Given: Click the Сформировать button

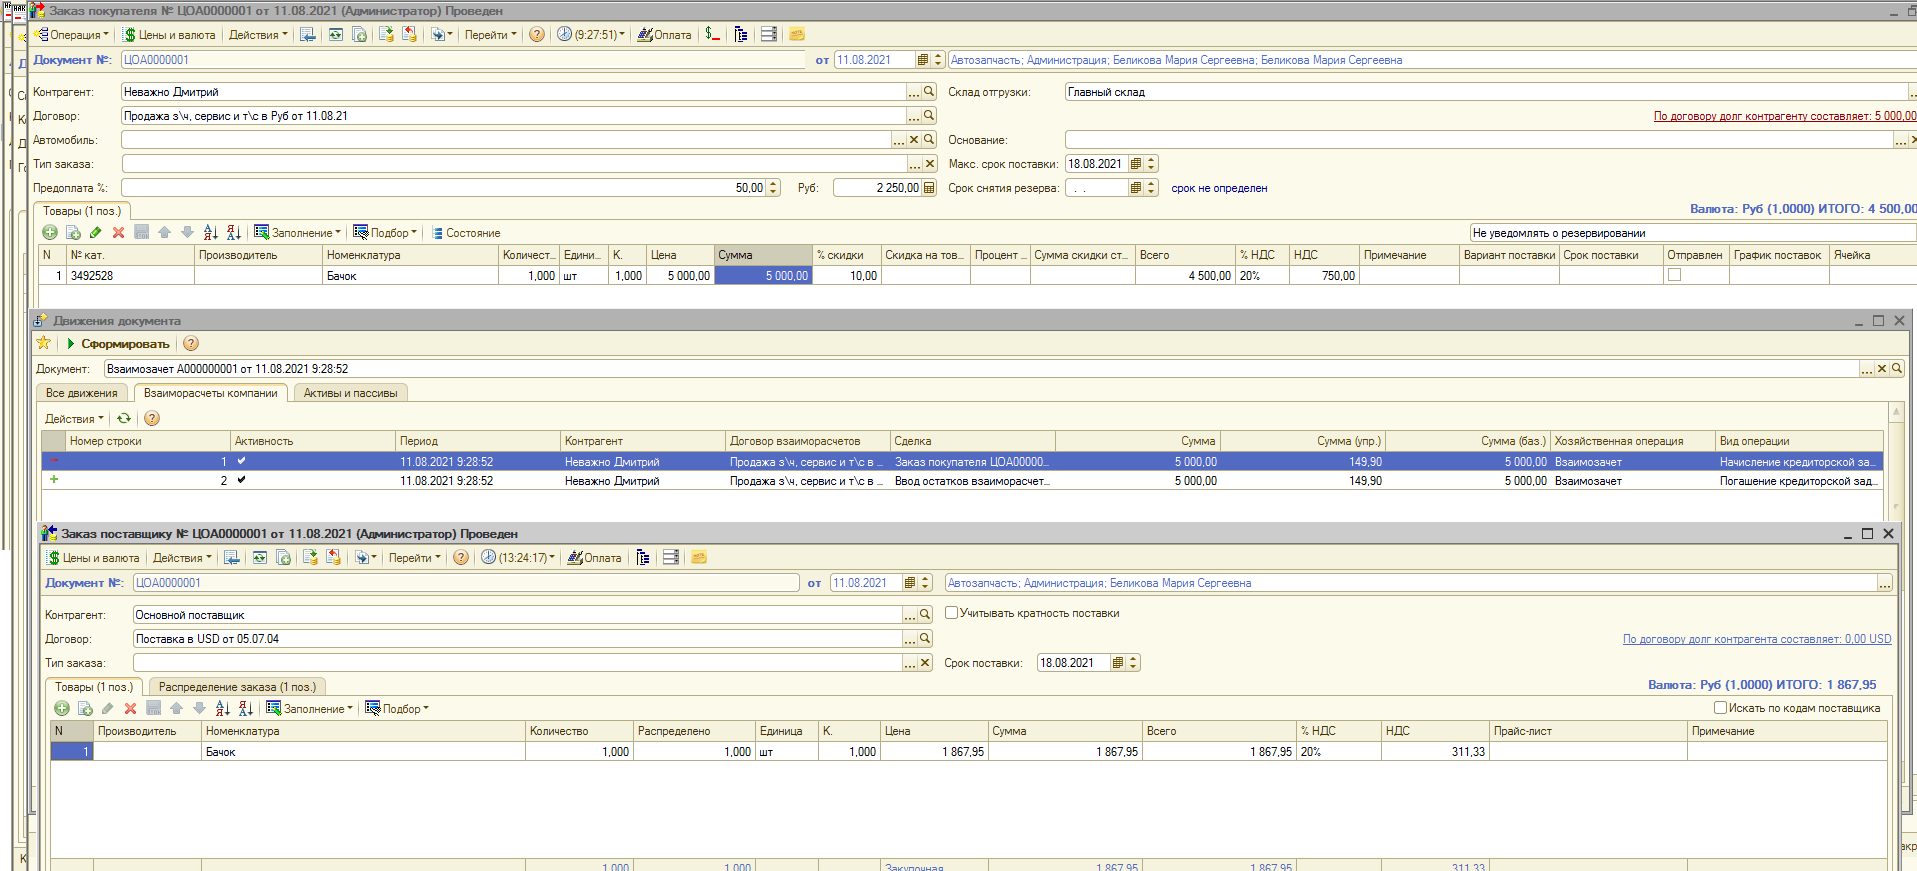Looking at the screenshot, I should pos(118,343).
